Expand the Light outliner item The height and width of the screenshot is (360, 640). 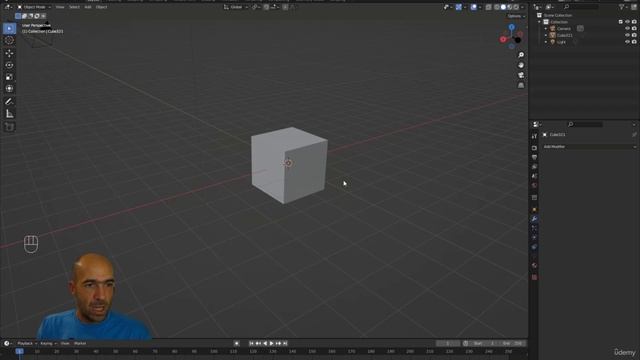point(546,42)
